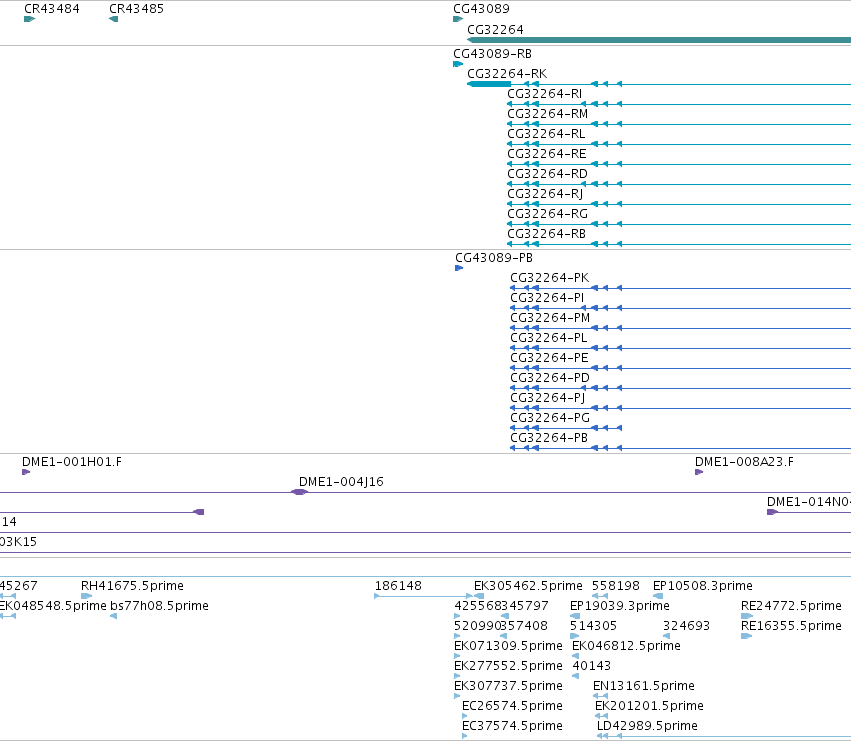Select the CR43485 gene arrow
This screenshot has width=851, height=741.
(113, 19)
